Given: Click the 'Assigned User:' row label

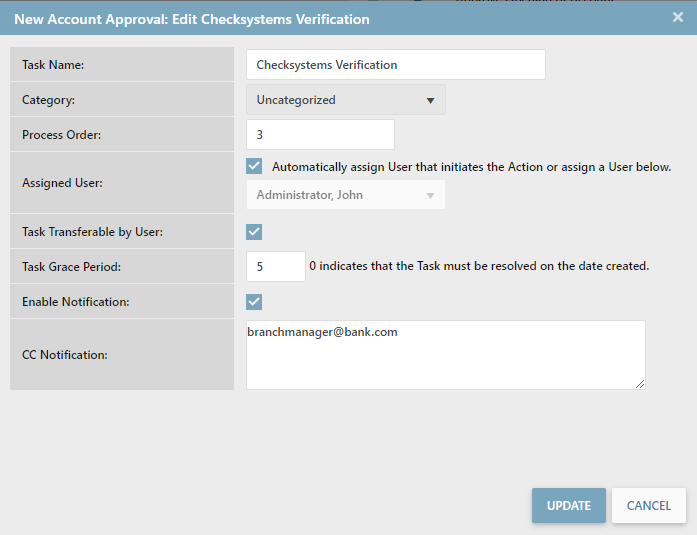Looking at the screenshot, I should click(x=62, y=184).
